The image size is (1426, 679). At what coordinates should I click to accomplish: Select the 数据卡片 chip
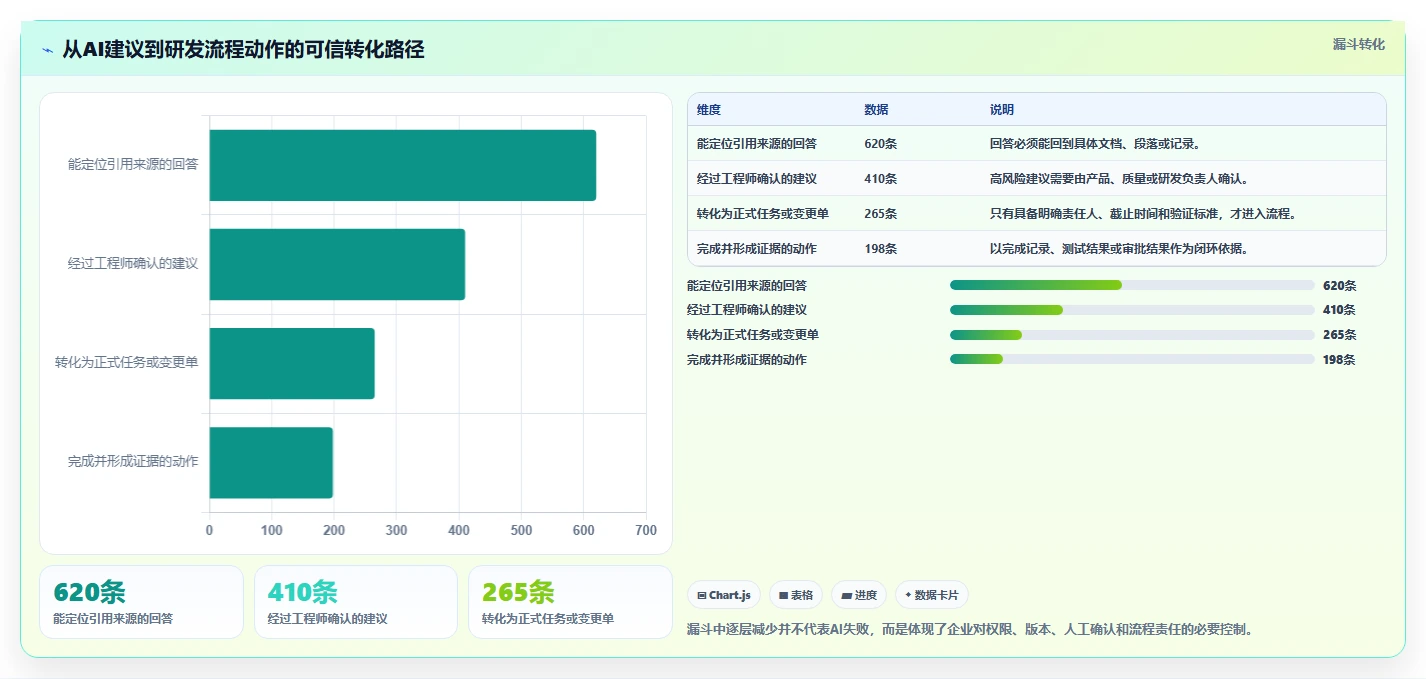click(931, 595)
